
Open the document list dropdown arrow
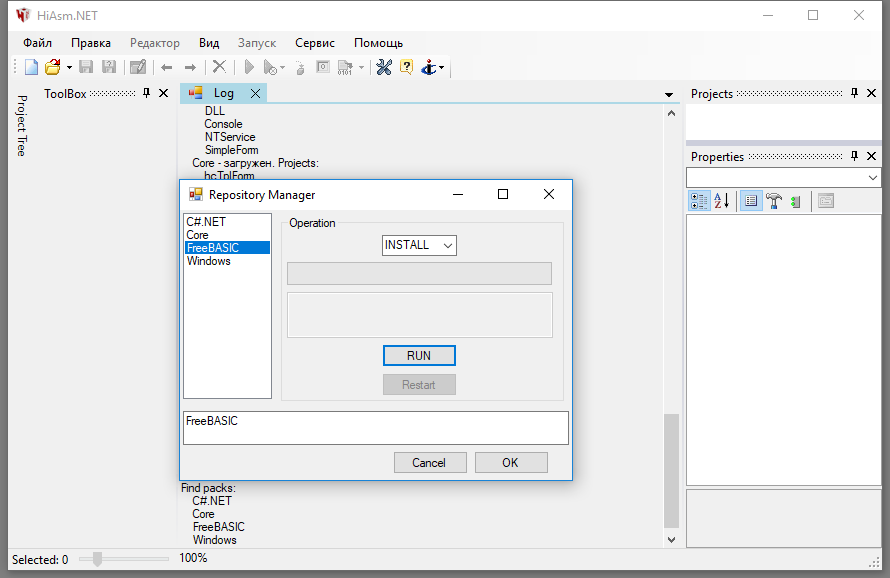669,94
